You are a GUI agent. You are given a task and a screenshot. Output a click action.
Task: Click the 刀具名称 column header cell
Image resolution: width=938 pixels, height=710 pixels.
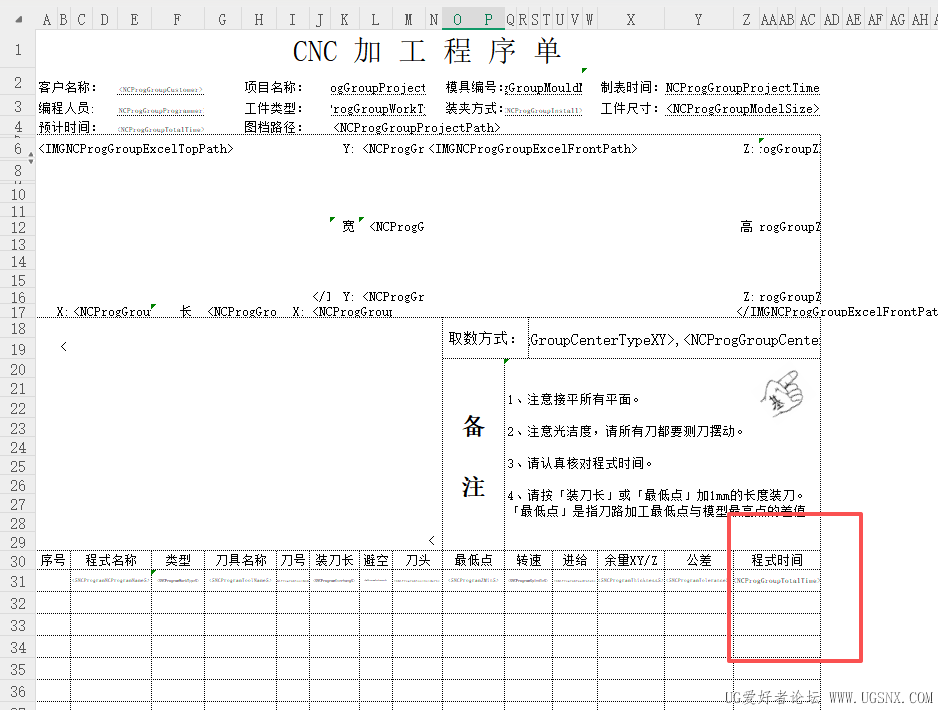(241, 560)
